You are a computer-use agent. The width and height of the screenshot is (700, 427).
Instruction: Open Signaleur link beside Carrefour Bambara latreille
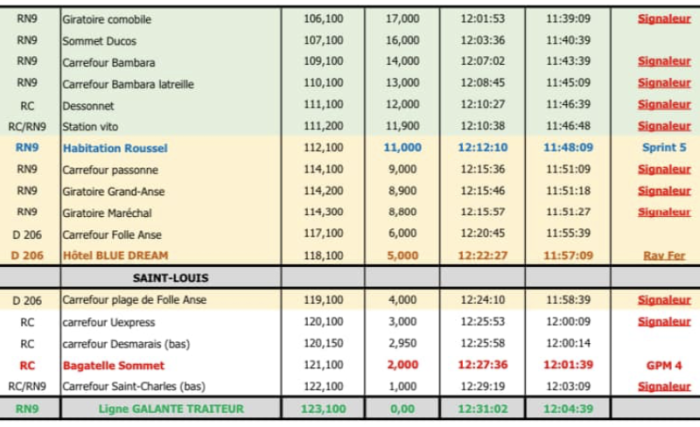[664, 83]
